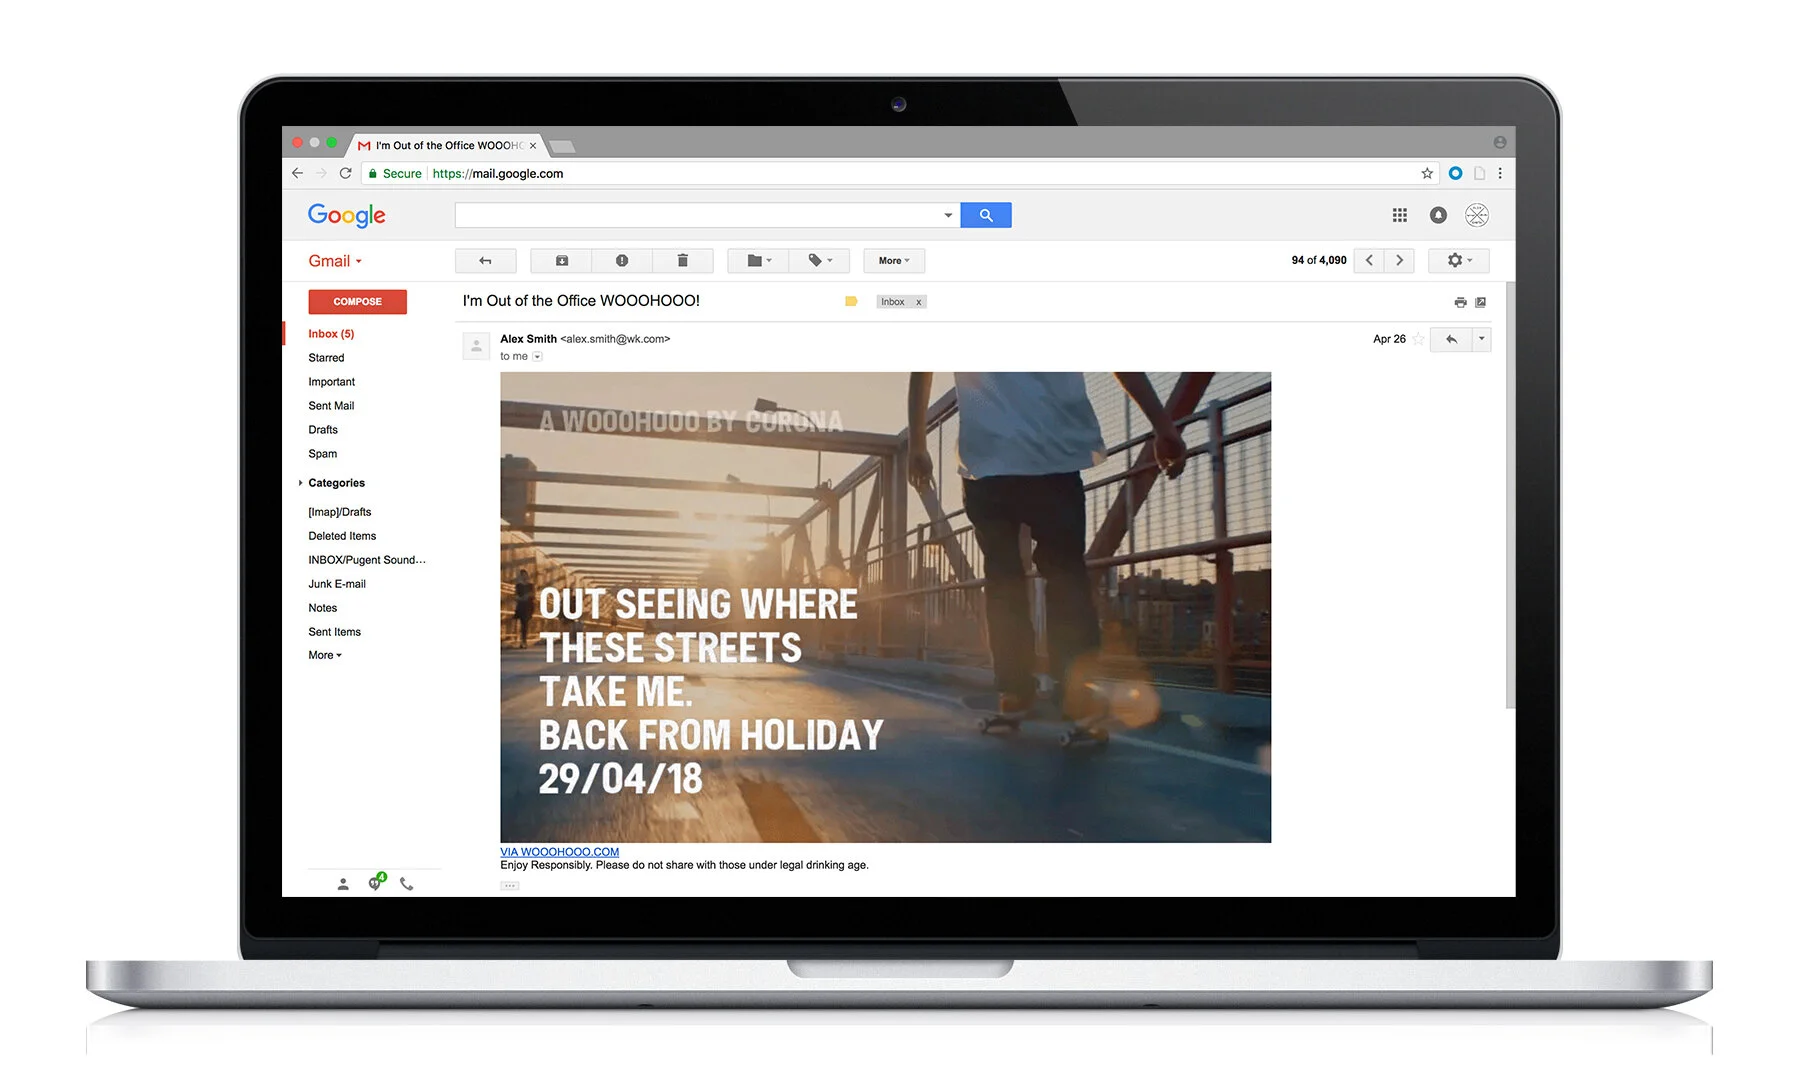Show recipient details next to 'to me'
1800x1080 pixels.
[x=537, y=357]
